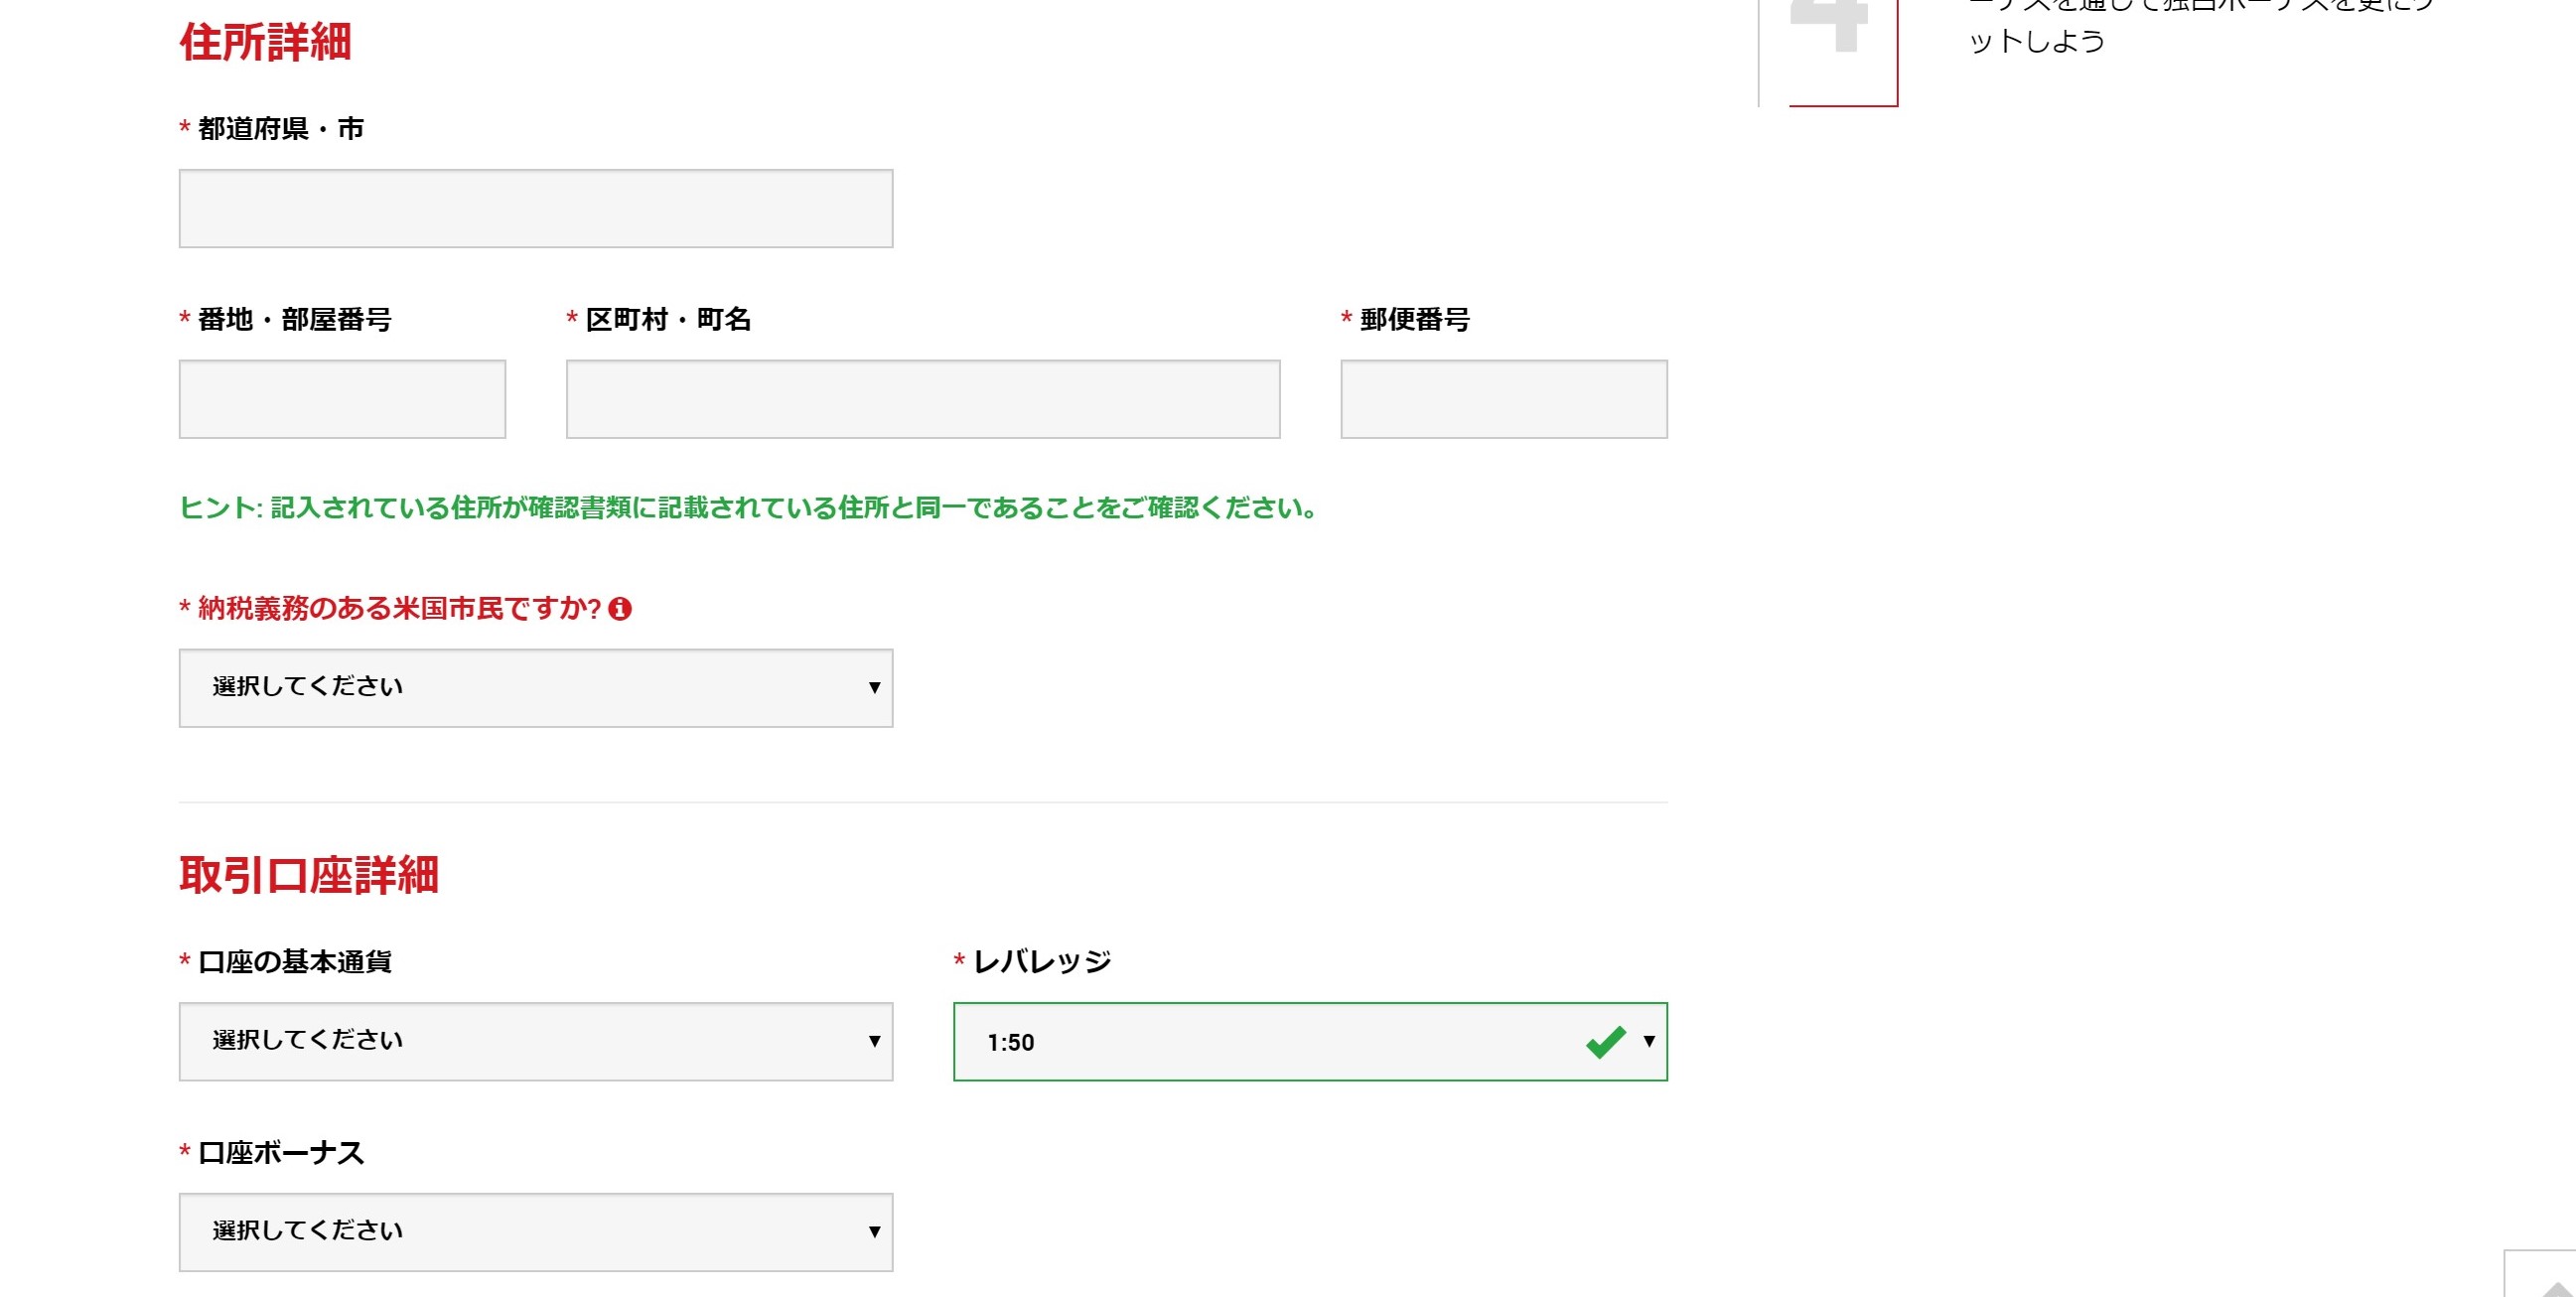Click the 取引口座詳細 section heading

click(x=309, y=875)
